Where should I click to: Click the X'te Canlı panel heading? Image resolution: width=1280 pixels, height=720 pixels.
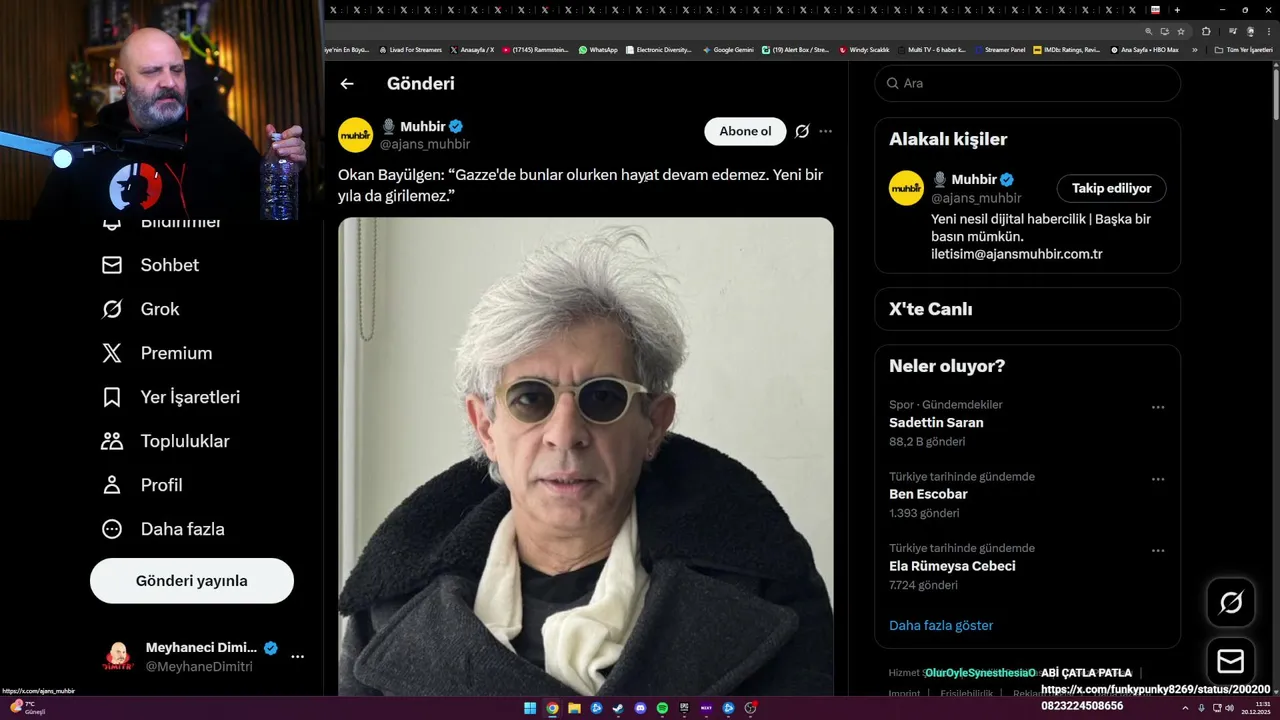coord(930,309)
